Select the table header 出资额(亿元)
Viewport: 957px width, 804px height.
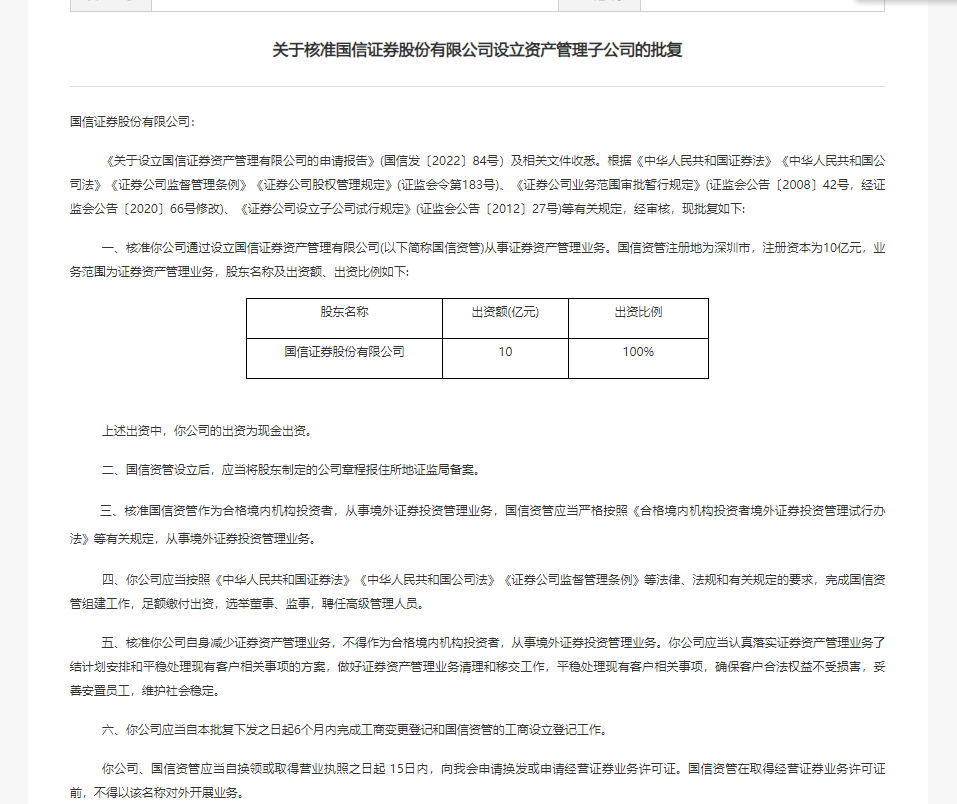pyautogui.click(x=505, y=312)
